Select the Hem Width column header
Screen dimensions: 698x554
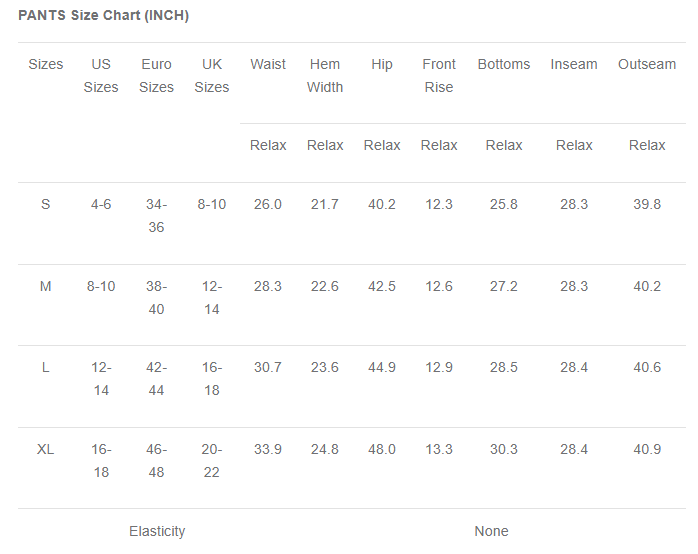point(325,76)
